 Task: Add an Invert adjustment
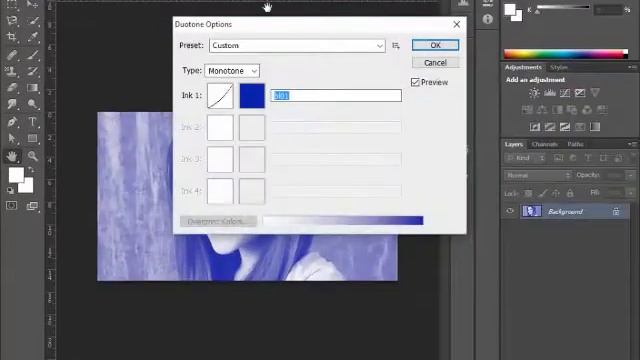click(535, 127)
